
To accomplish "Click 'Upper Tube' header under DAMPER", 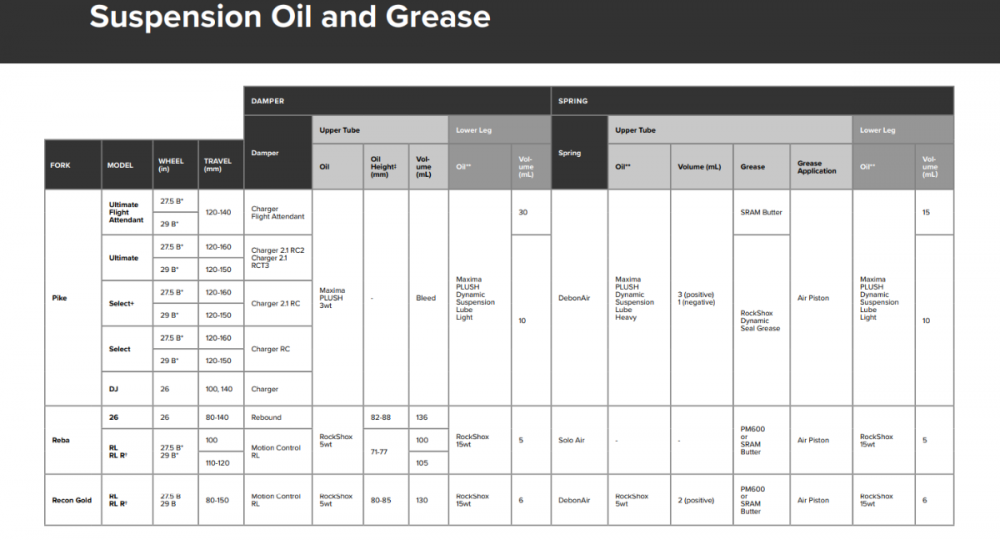I will [x=380, y=130].
